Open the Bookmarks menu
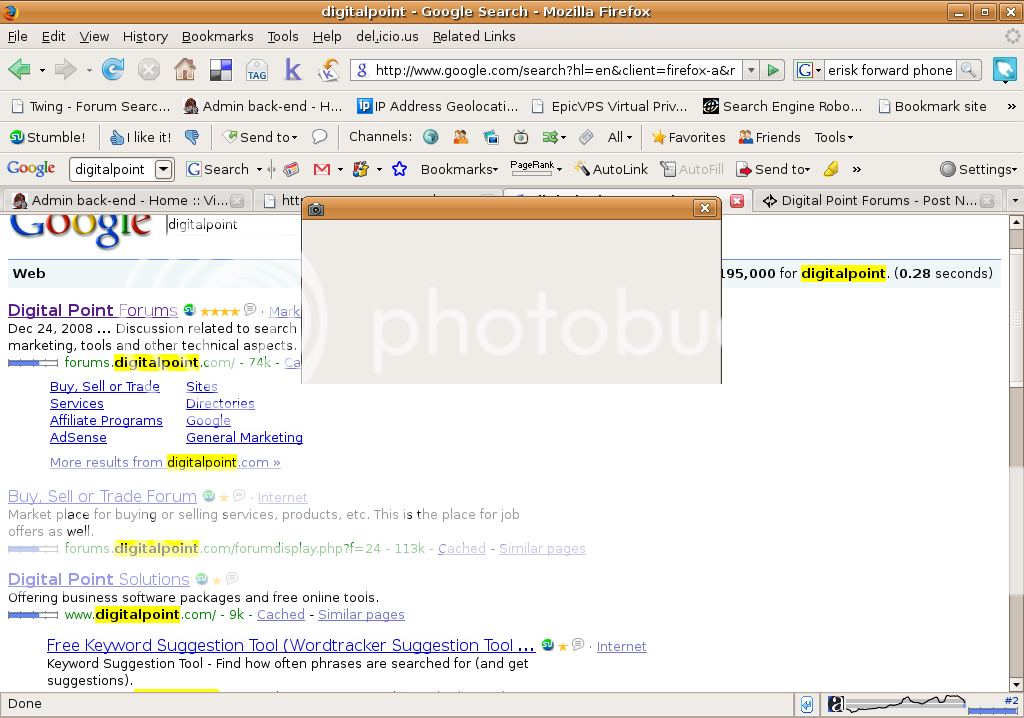1024x718 pixels. (217, 37)
